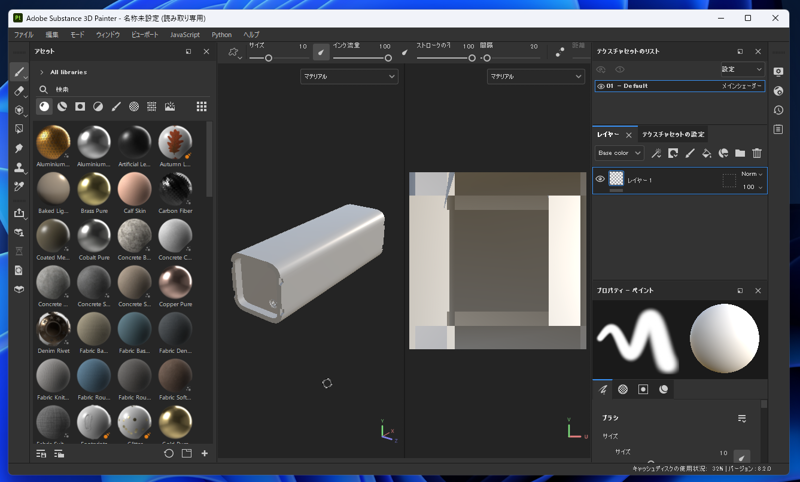Delete layer with trash icon

[757, 153]
